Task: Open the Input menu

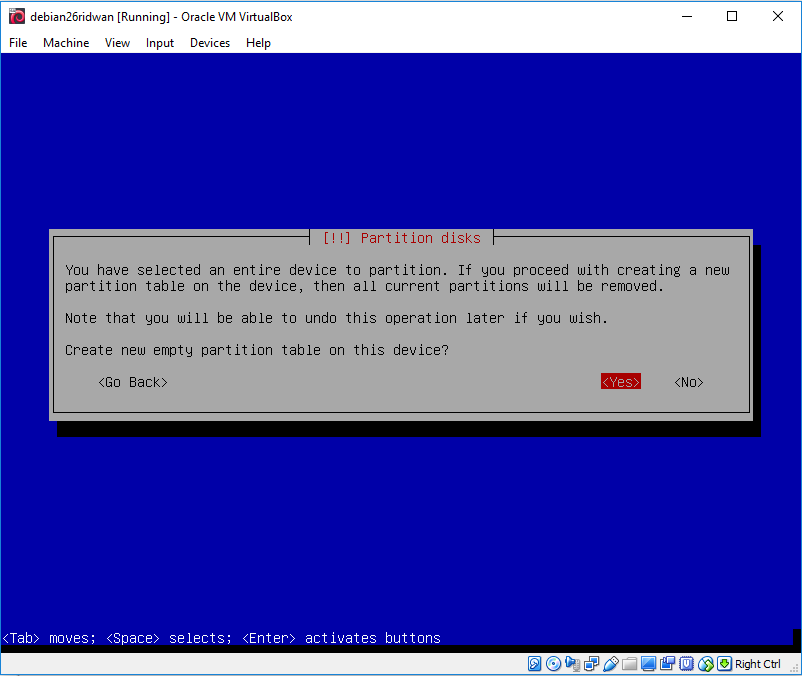Action: [160, 43]
